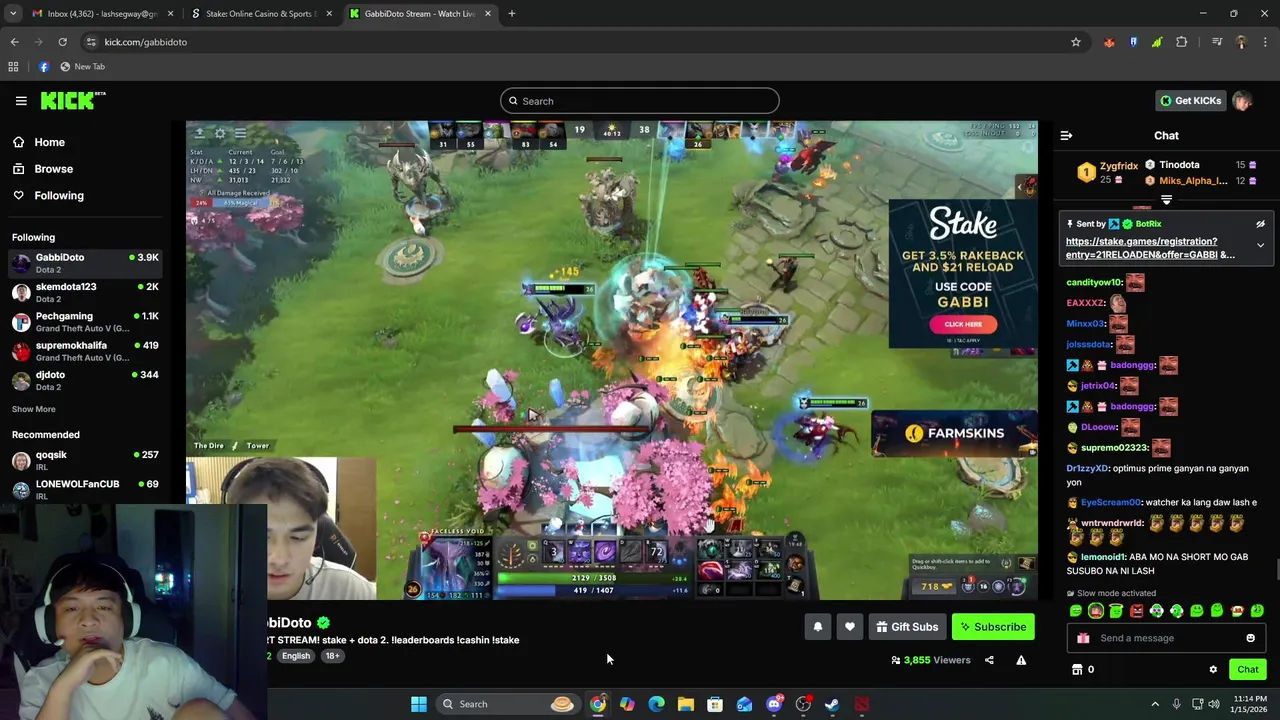Open recommended channel LONEWOLFanCUB

click(86, 489)
